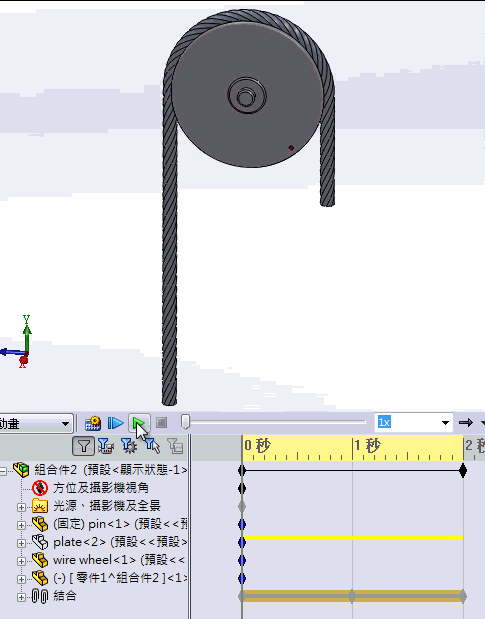Click the red point on pulley

tap(291, 148)
